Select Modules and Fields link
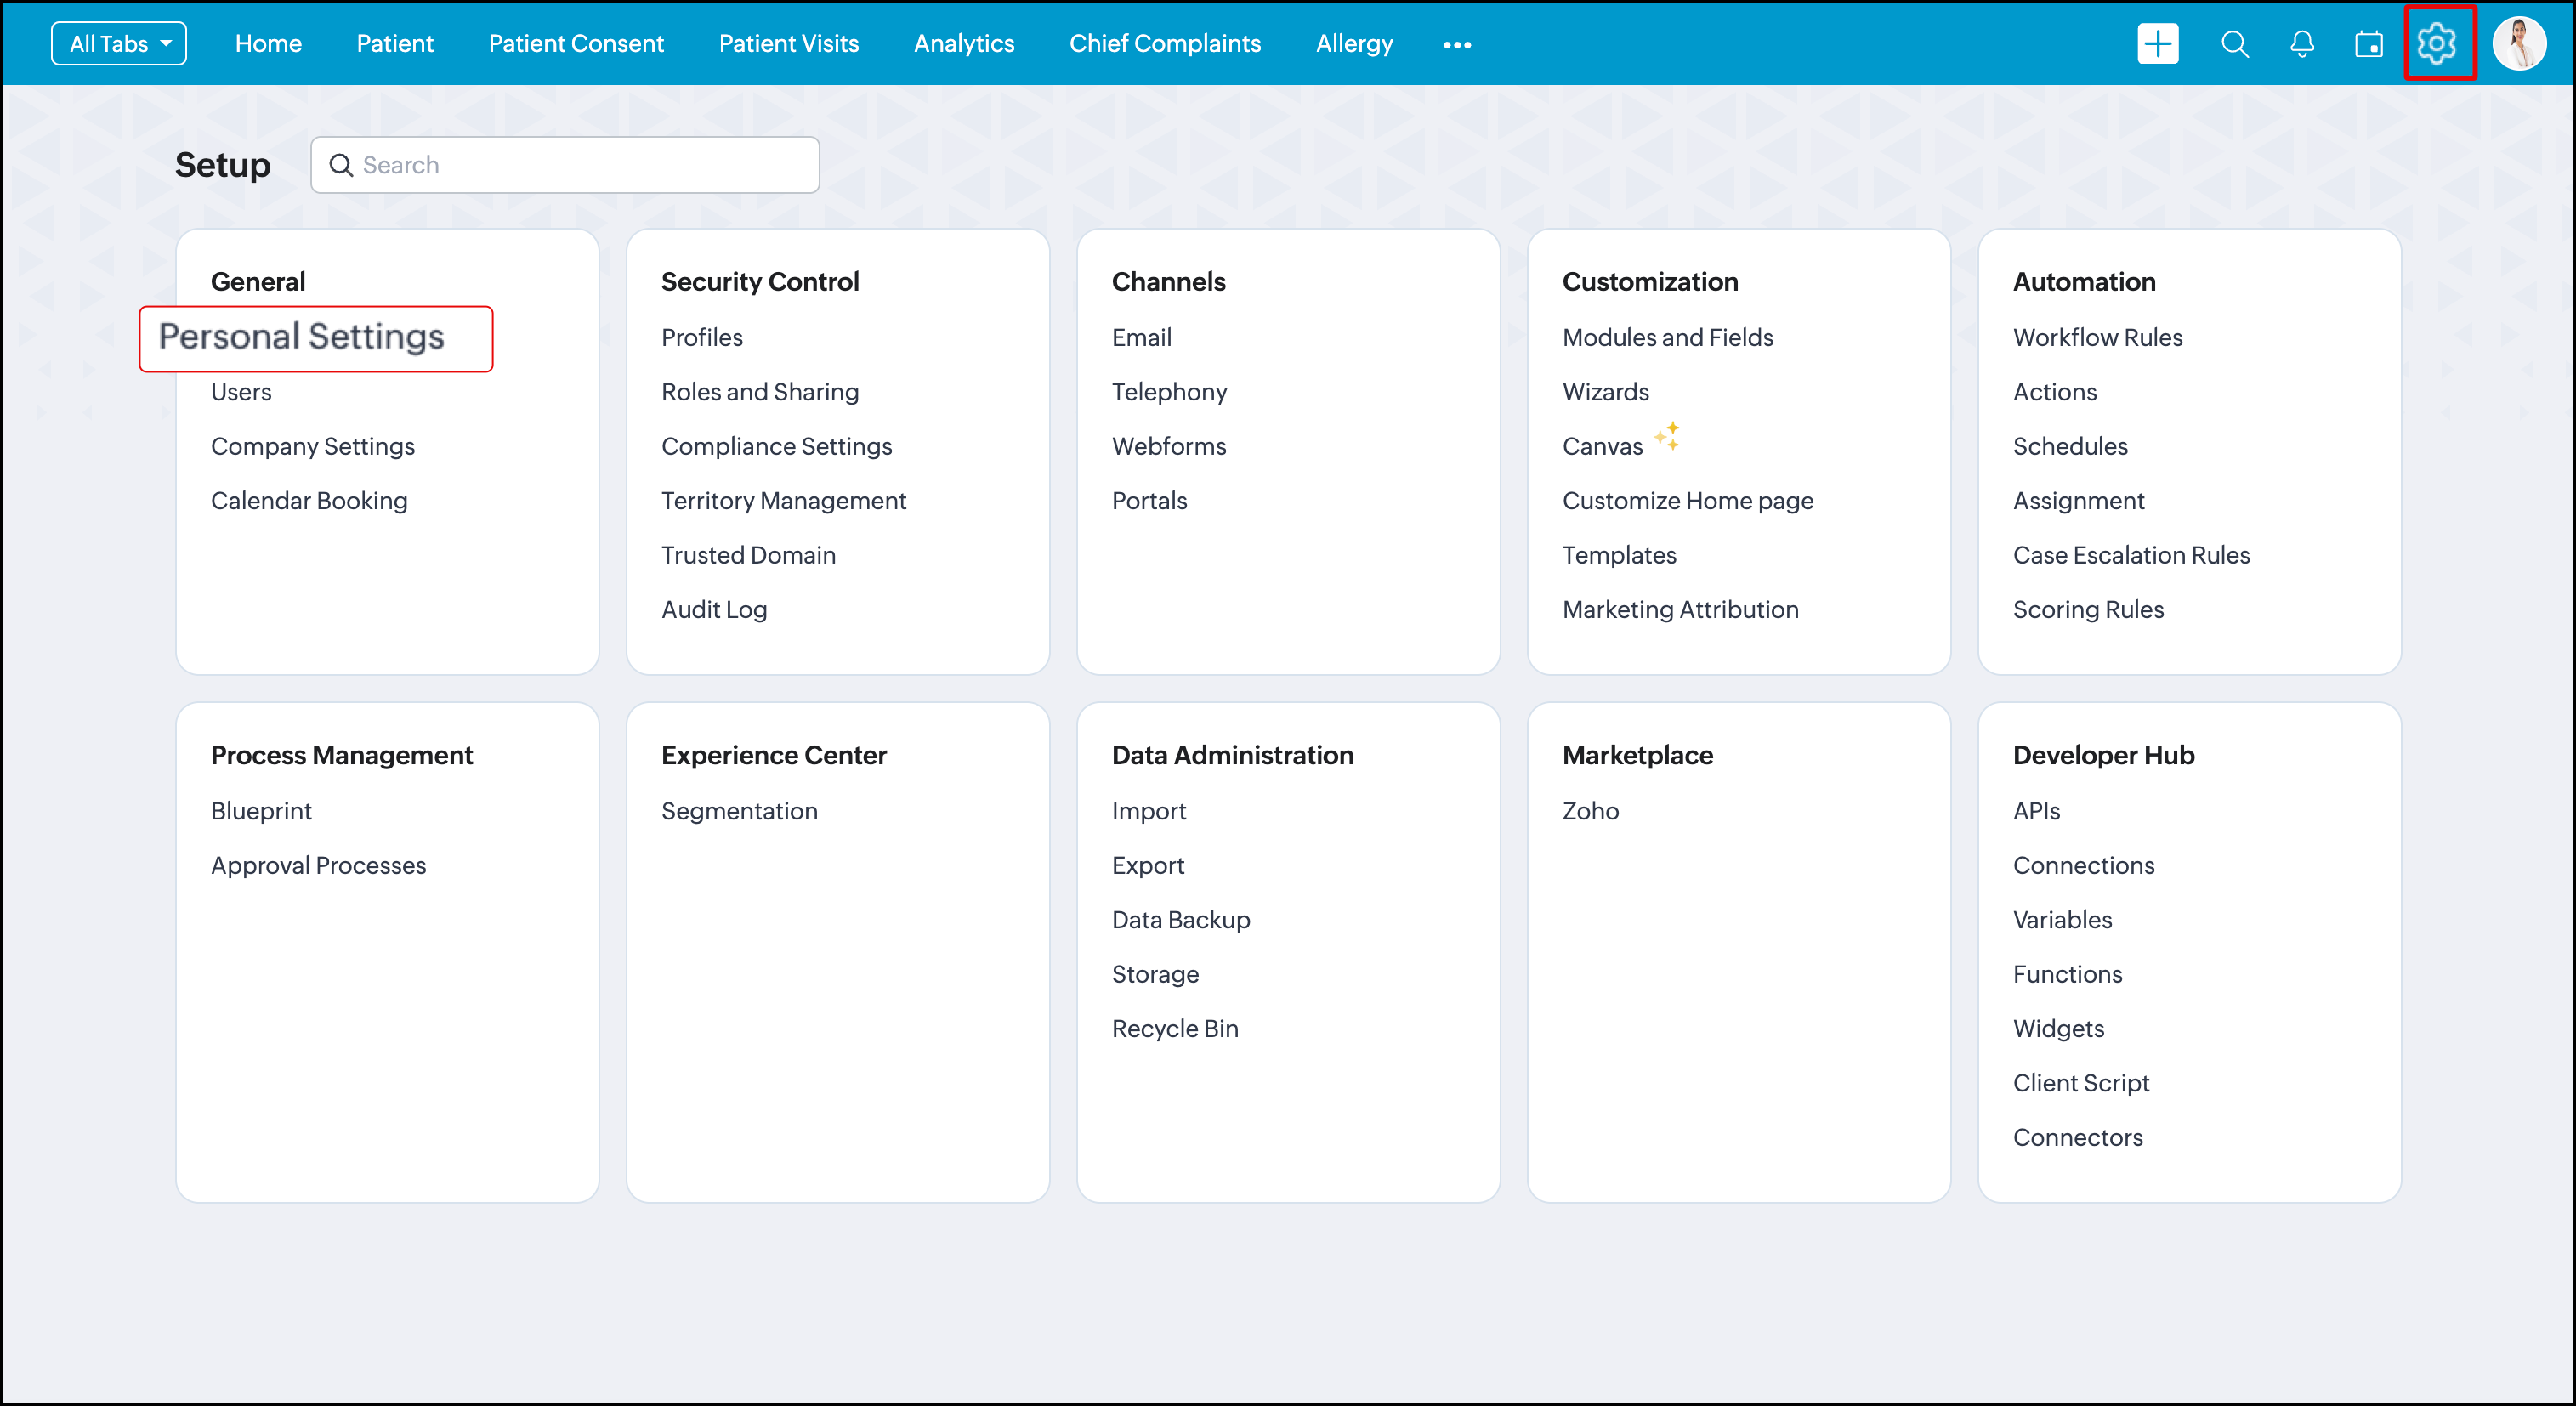 tap(1667, 337)
